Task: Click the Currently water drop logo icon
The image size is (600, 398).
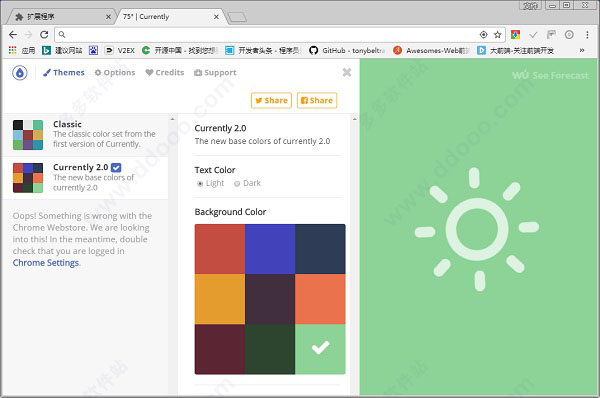Action: coord(20,72)
